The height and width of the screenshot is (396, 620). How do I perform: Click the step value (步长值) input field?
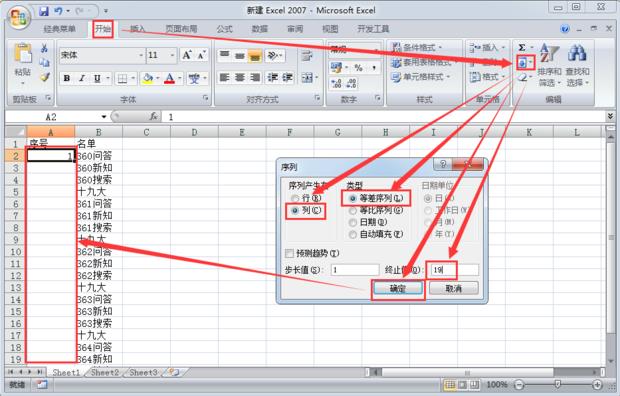tap(355, 270)
